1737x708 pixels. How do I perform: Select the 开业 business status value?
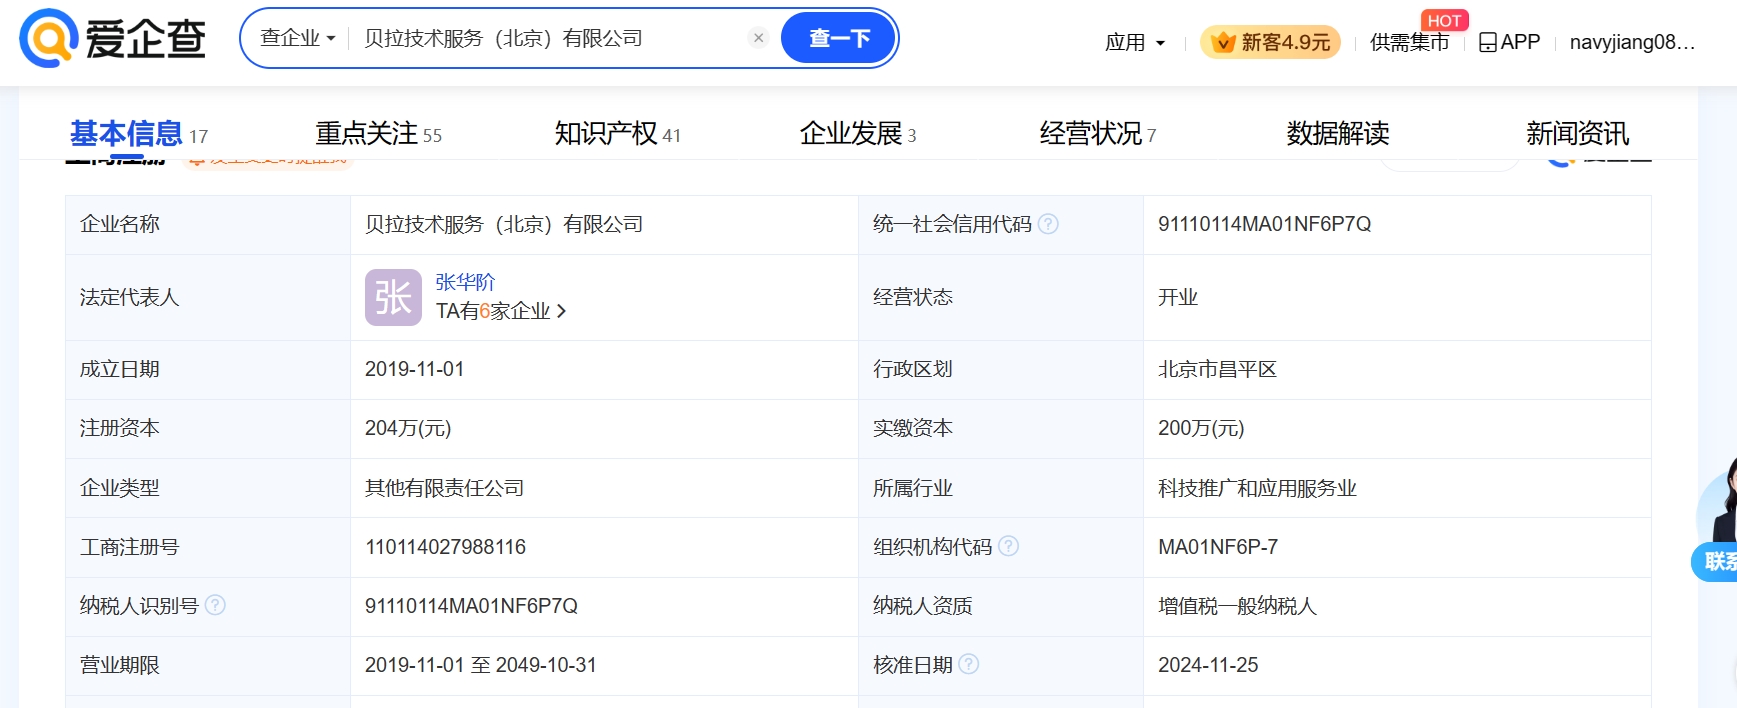pyautogui.click(x=1178, y=297)
